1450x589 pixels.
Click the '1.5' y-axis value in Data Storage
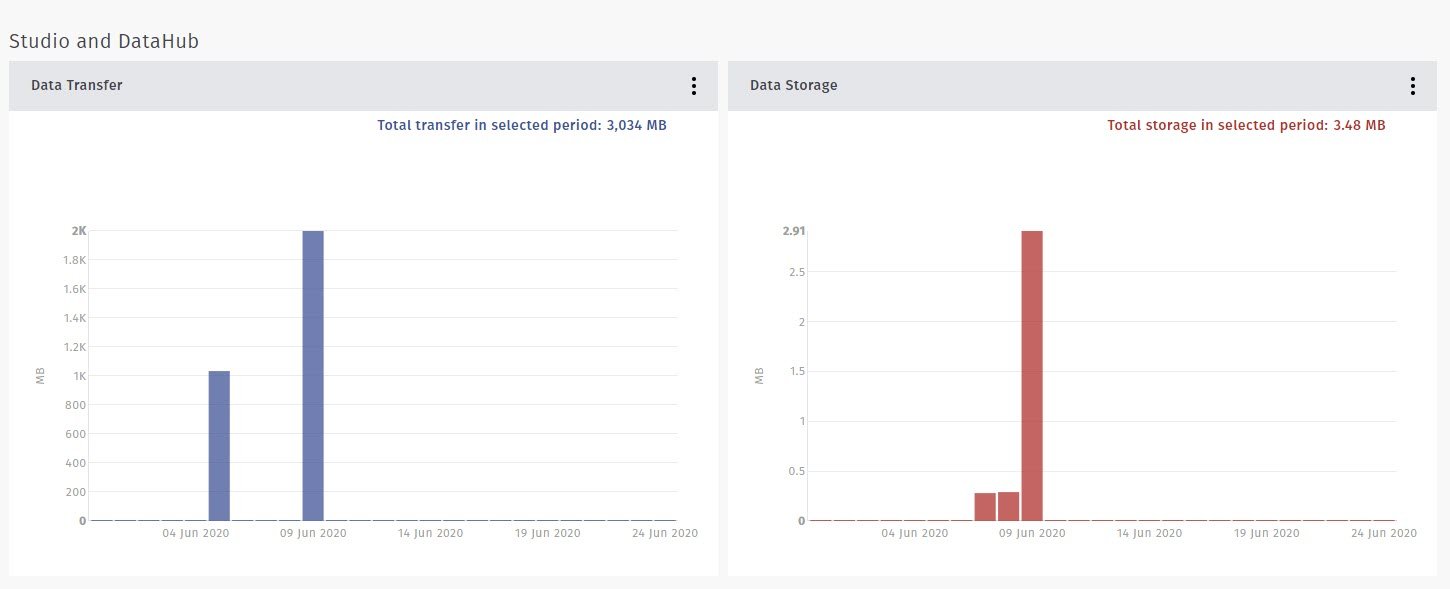[797, 372]
